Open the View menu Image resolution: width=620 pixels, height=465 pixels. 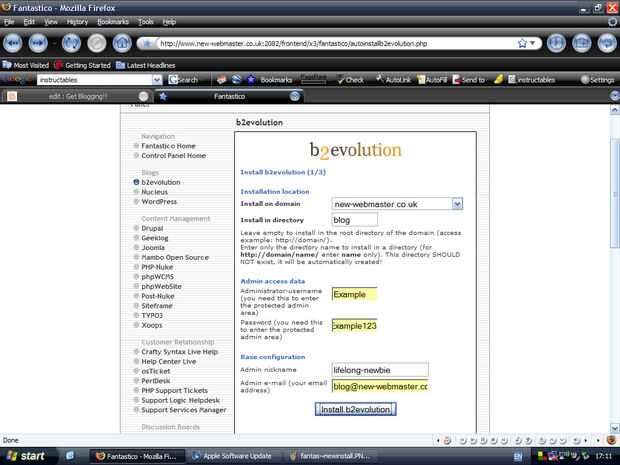point(51,22)
